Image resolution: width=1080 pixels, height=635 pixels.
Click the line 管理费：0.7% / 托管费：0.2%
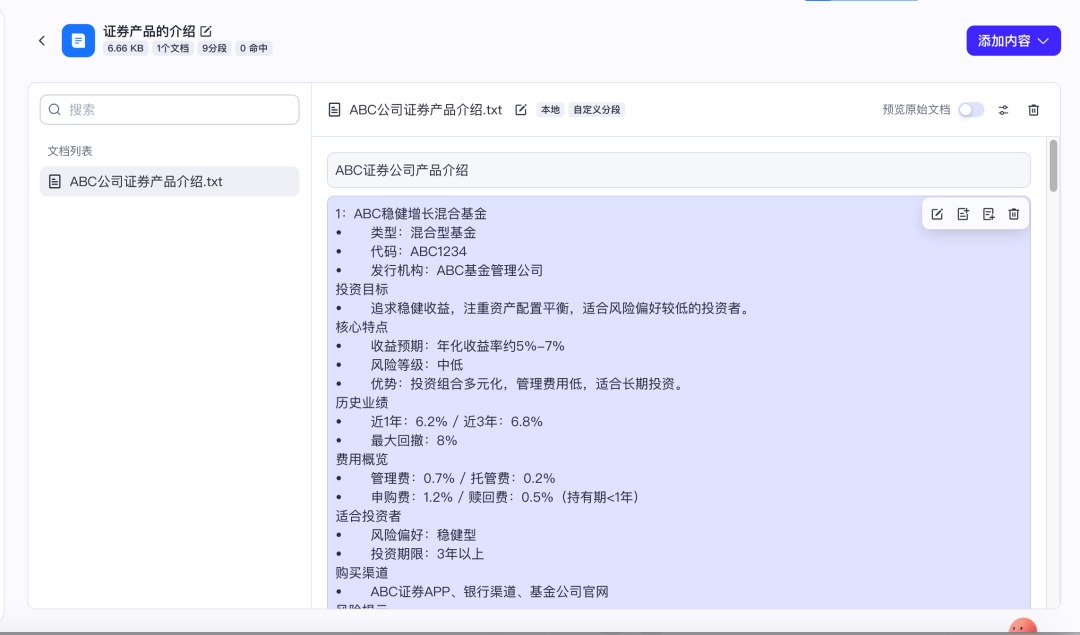[462, 479]
